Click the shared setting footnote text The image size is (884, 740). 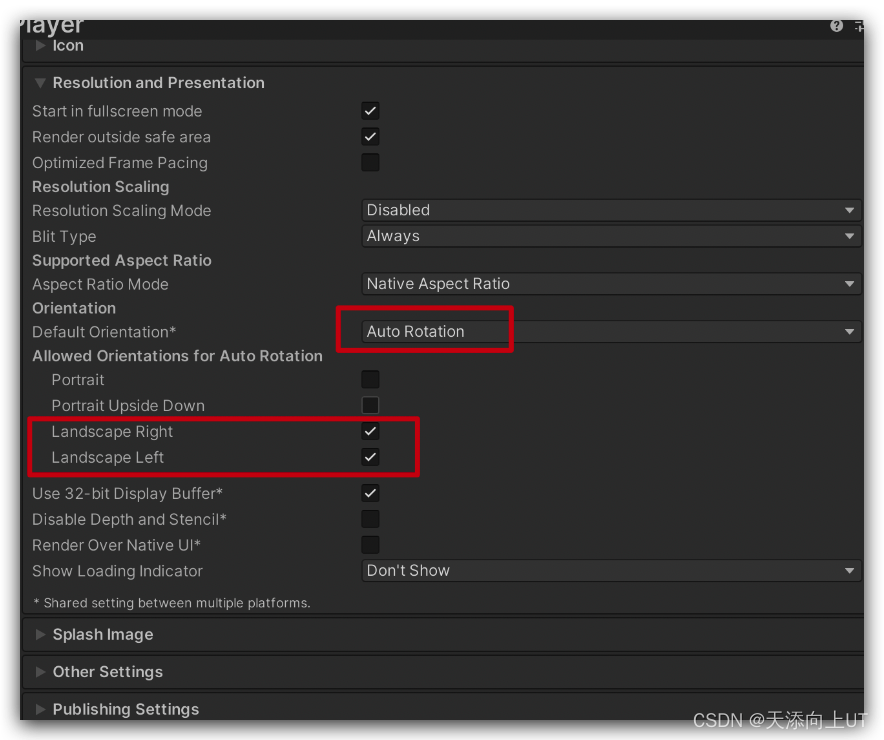[x=172, y=603]
